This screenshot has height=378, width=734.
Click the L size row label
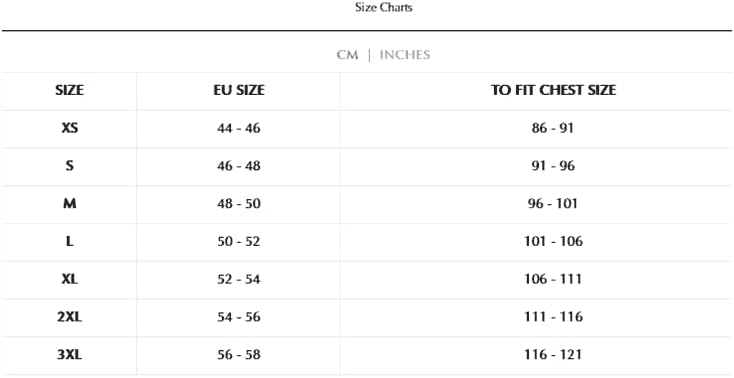(69, 242)
